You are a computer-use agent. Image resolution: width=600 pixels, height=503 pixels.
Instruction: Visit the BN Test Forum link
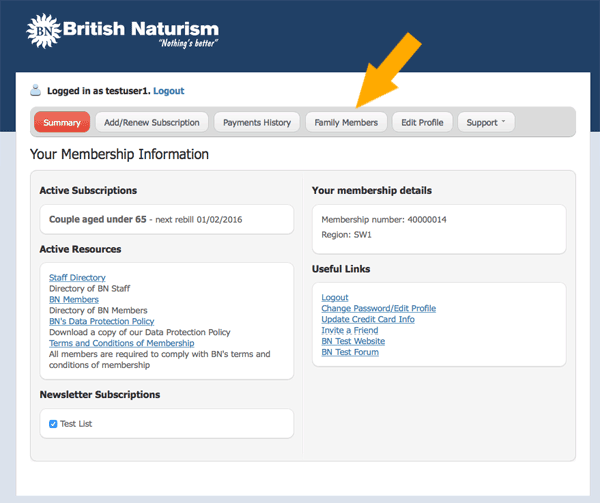click(350, 352)
